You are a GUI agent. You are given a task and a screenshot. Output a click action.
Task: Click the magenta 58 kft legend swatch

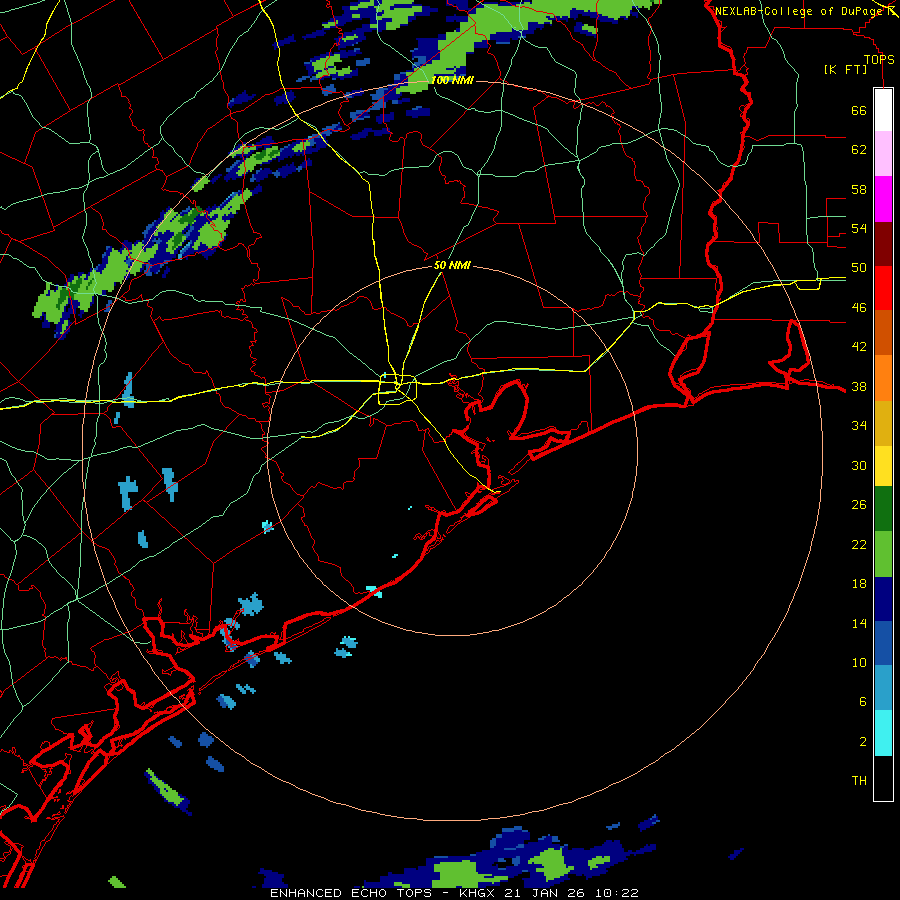883,199
